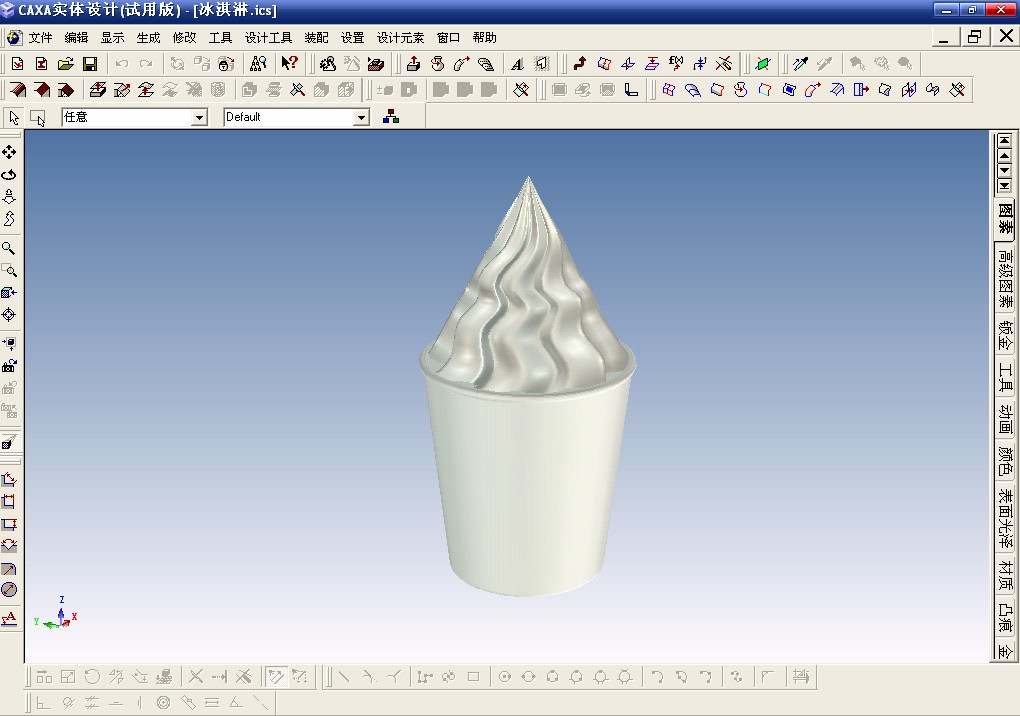This screenshot has width=1020, height=716.
Task: Click the loft feature icon
Action: (485, 64)
